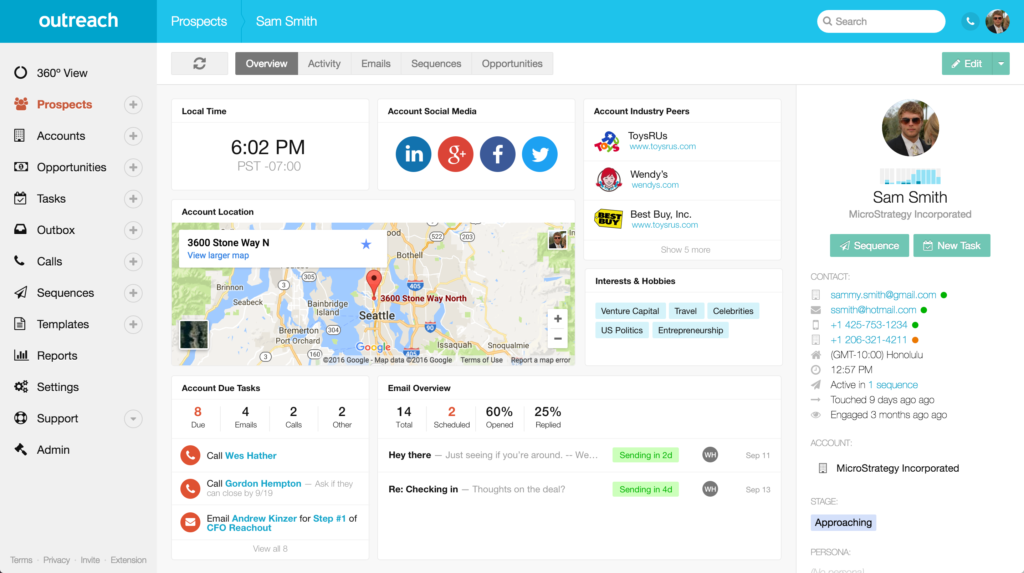
Task: Add a new Account with plus icon
Action: pos(133,136)
